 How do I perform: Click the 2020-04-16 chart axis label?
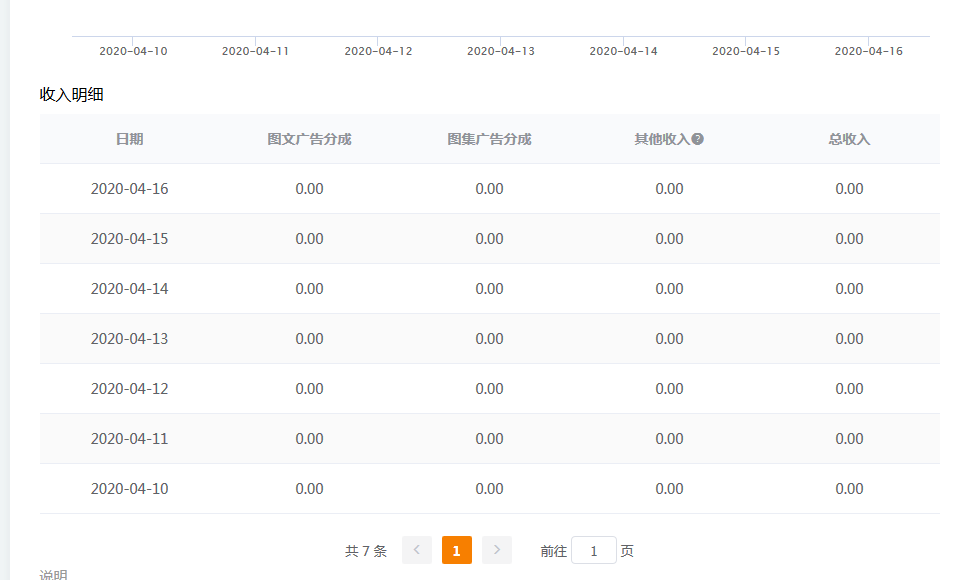[x=869, y=51]
